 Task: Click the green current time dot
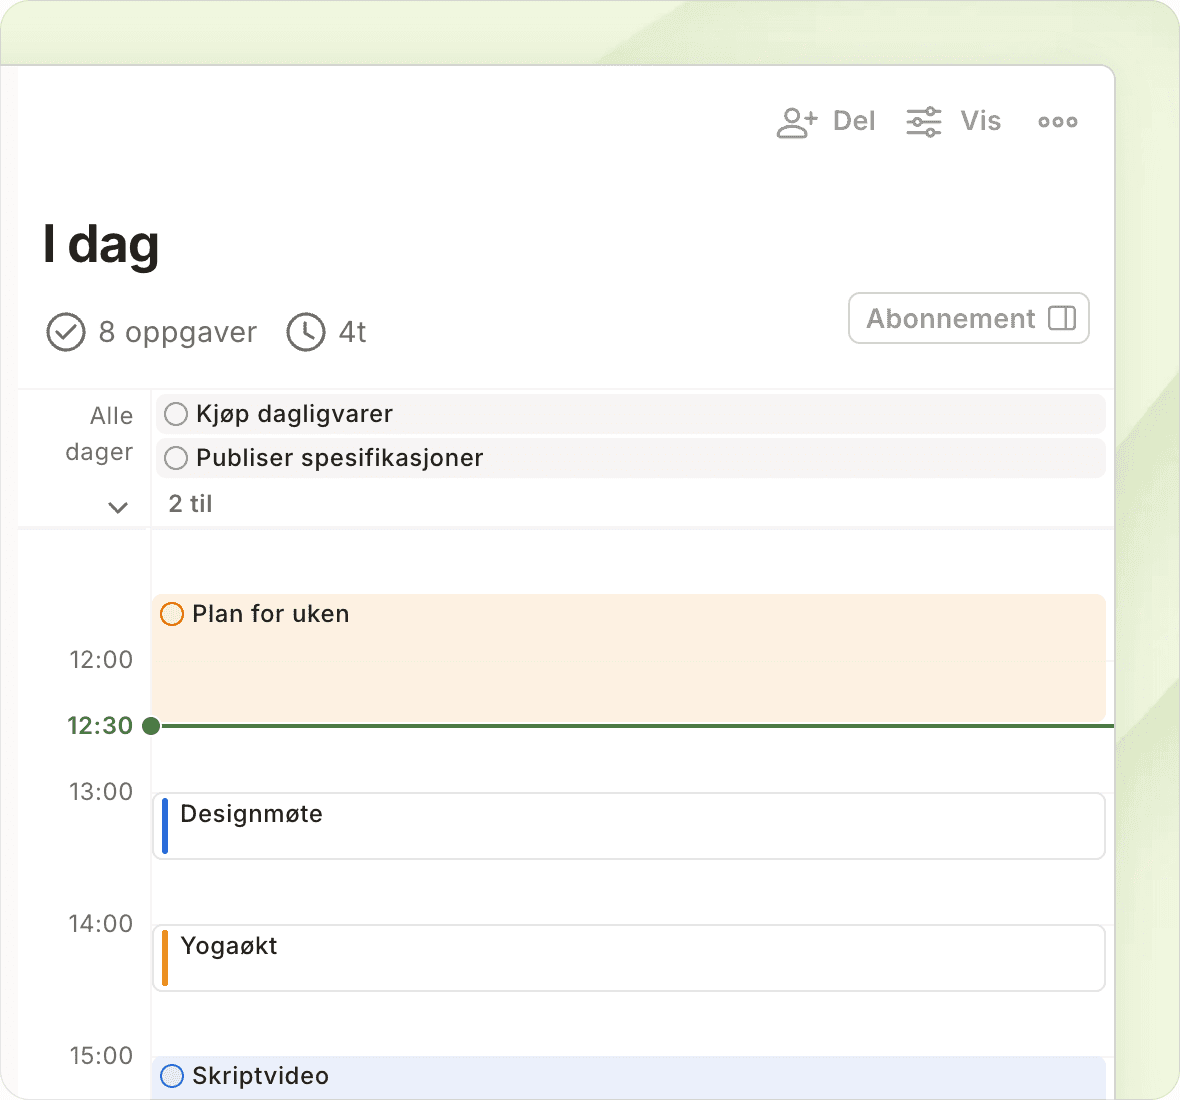click(x=151, y=726)
